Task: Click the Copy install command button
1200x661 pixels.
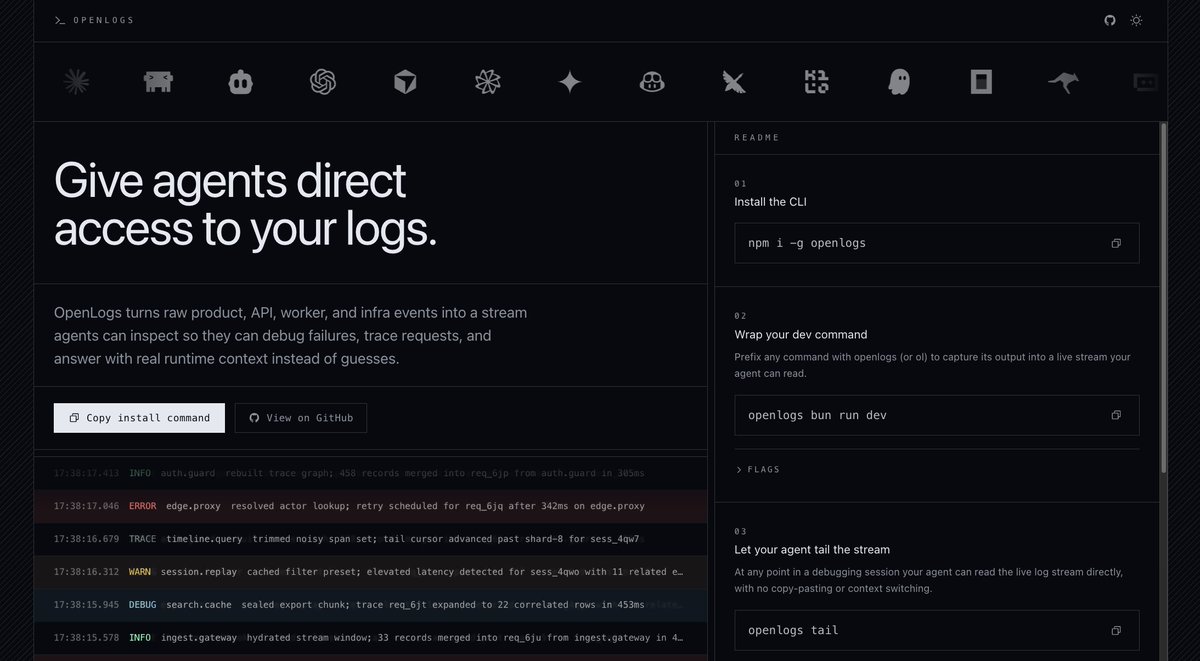Action: 139,418
